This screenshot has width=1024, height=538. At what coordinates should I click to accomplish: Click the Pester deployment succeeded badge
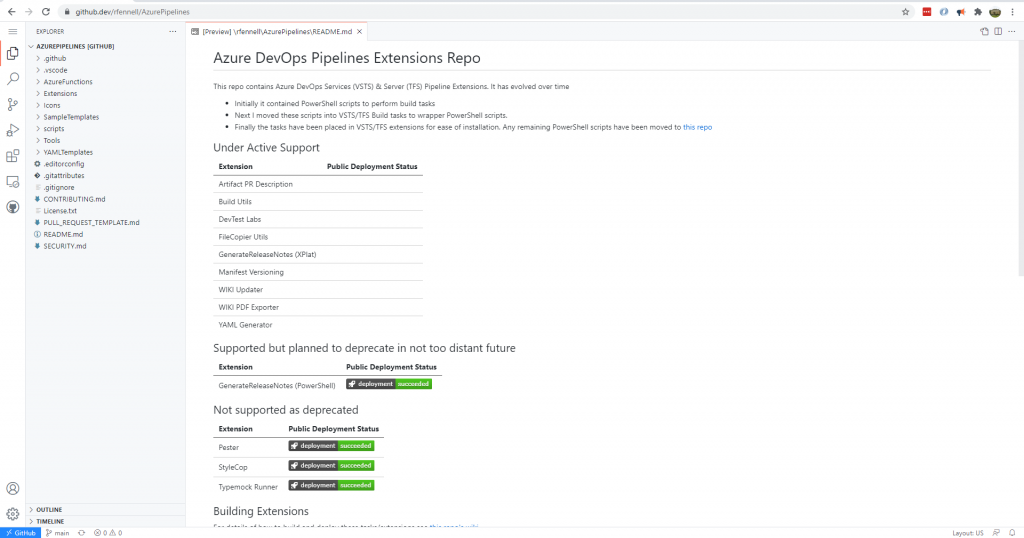pyautogui.click(x=331, y=446)
